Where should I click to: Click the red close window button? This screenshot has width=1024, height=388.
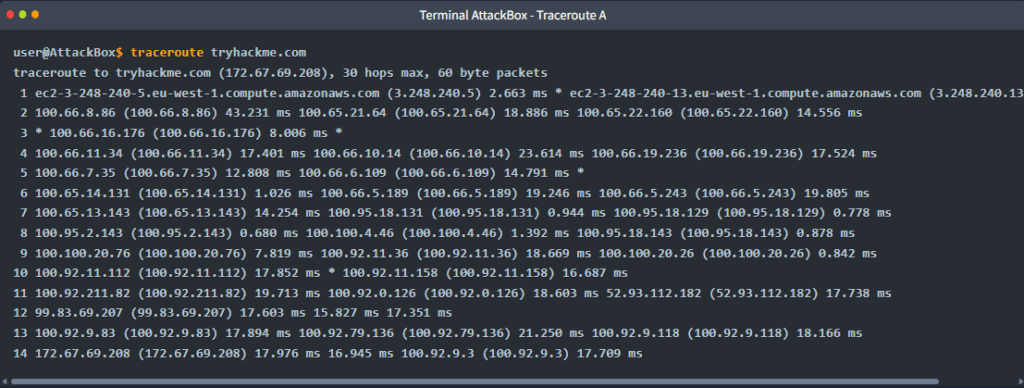coord(10,14)
